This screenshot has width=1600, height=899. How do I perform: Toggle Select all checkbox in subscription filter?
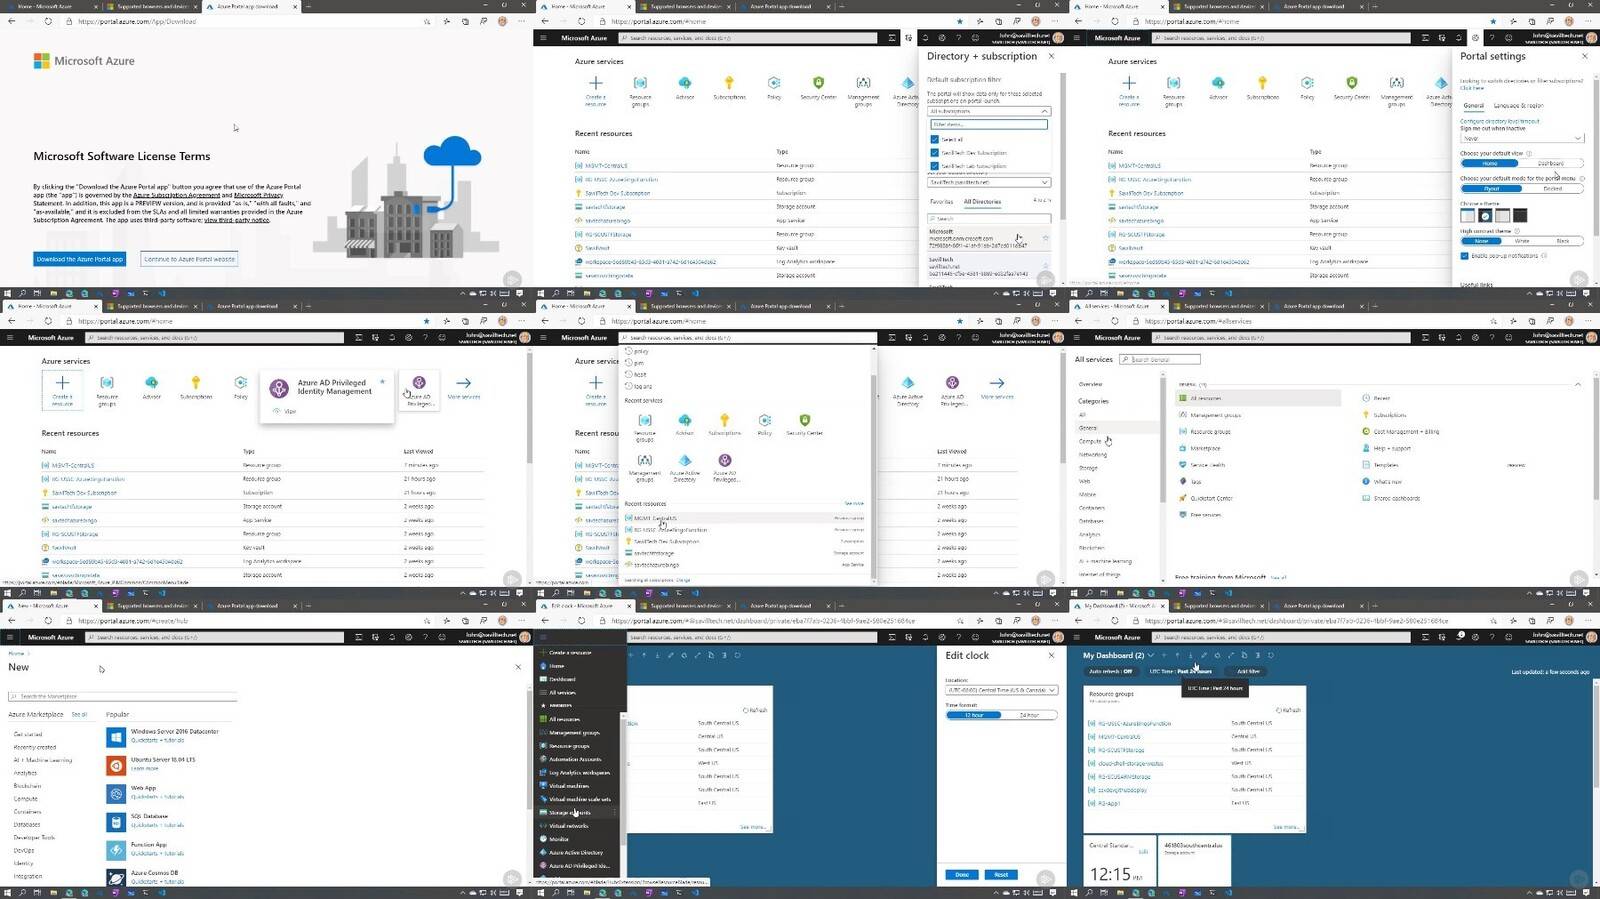[x=935, y=139]
